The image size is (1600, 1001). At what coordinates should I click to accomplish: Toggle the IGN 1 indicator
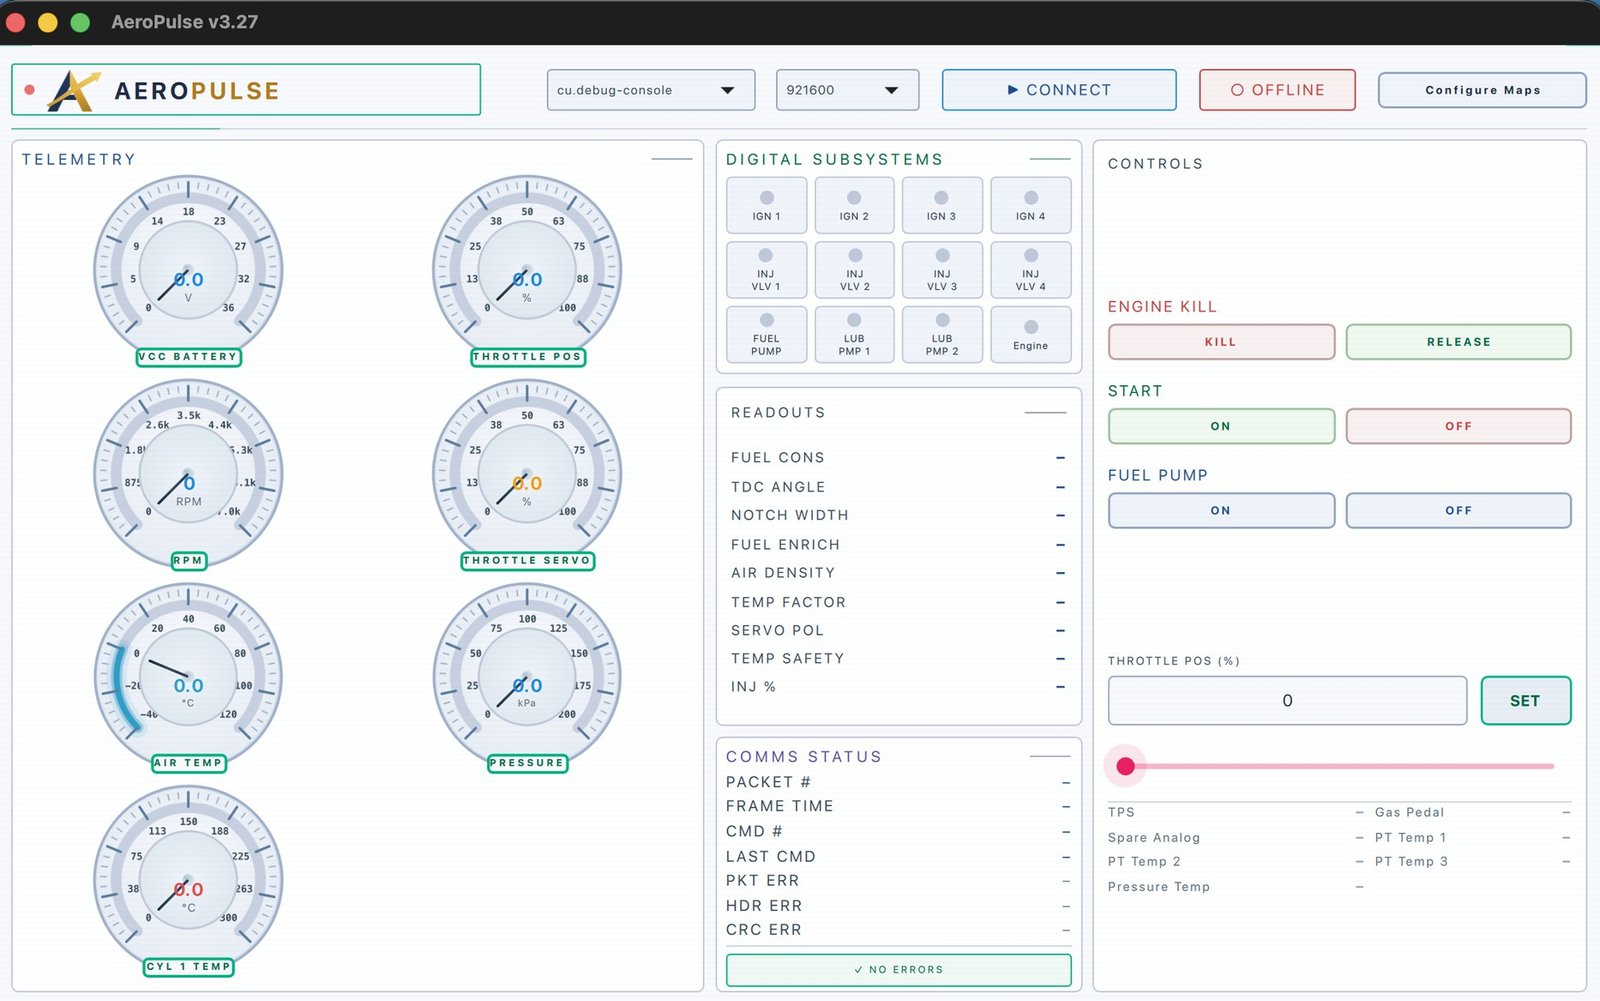tap(766, 205)
